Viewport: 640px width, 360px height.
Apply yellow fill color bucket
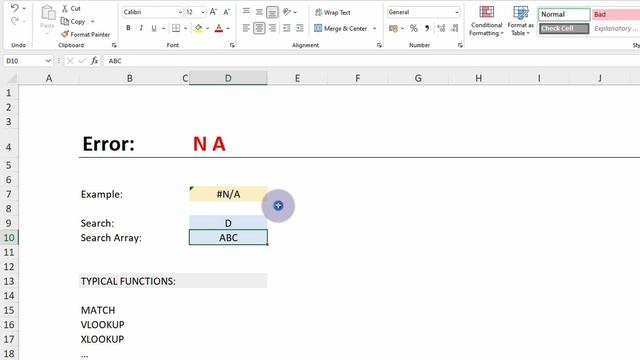(x=198, y=28)
